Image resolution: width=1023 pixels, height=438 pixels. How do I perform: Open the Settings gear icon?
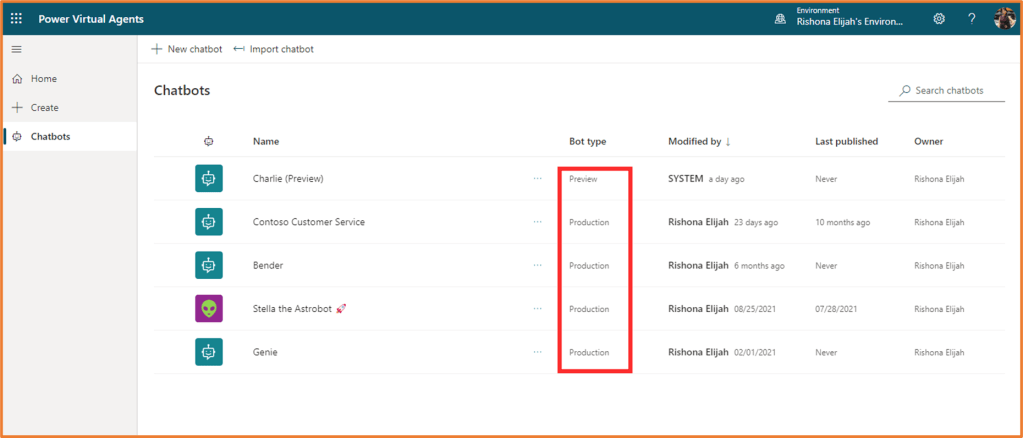coord(938,19)
